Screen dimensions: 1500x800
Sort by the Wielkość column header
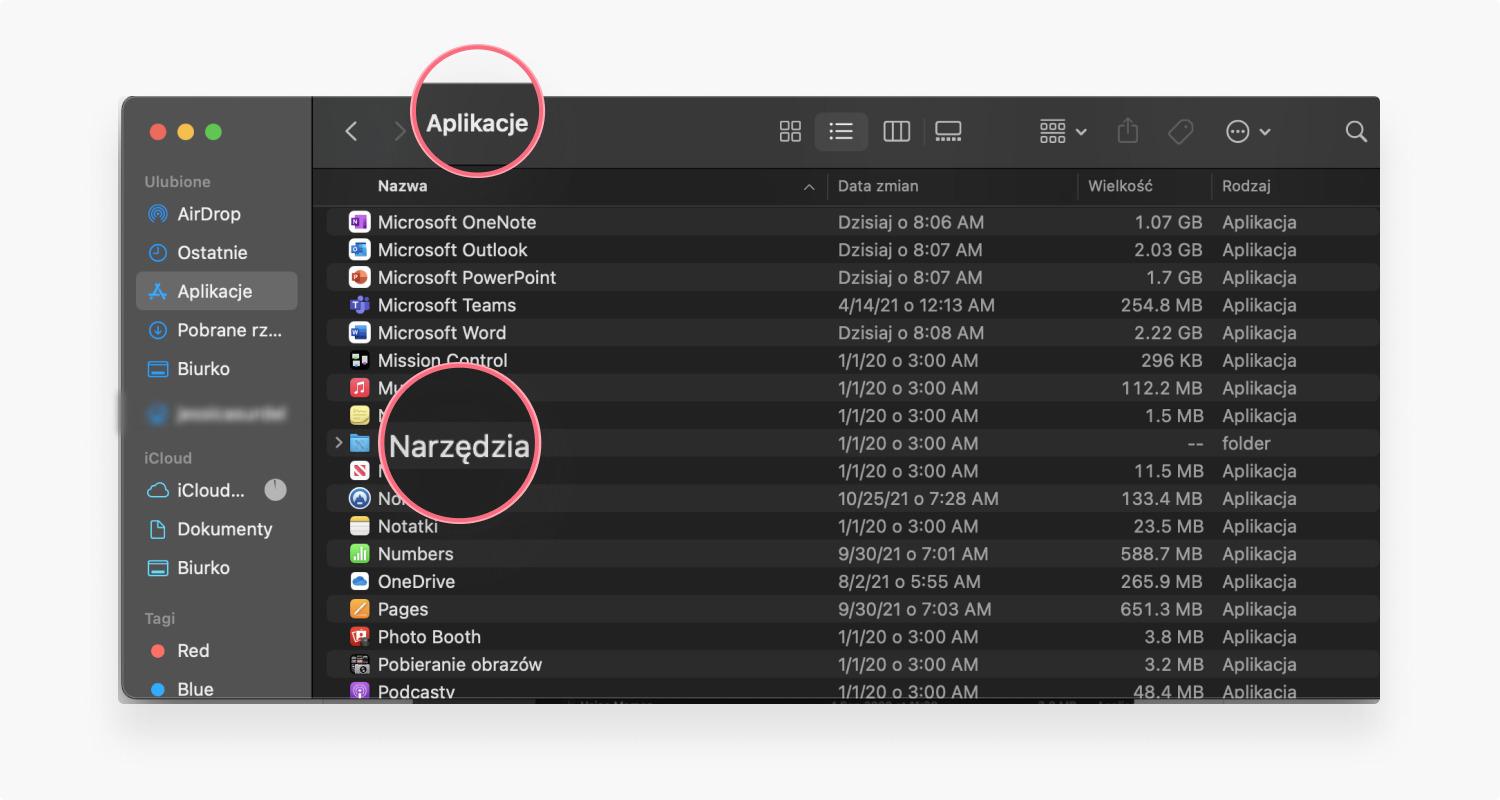[1120, 186]
